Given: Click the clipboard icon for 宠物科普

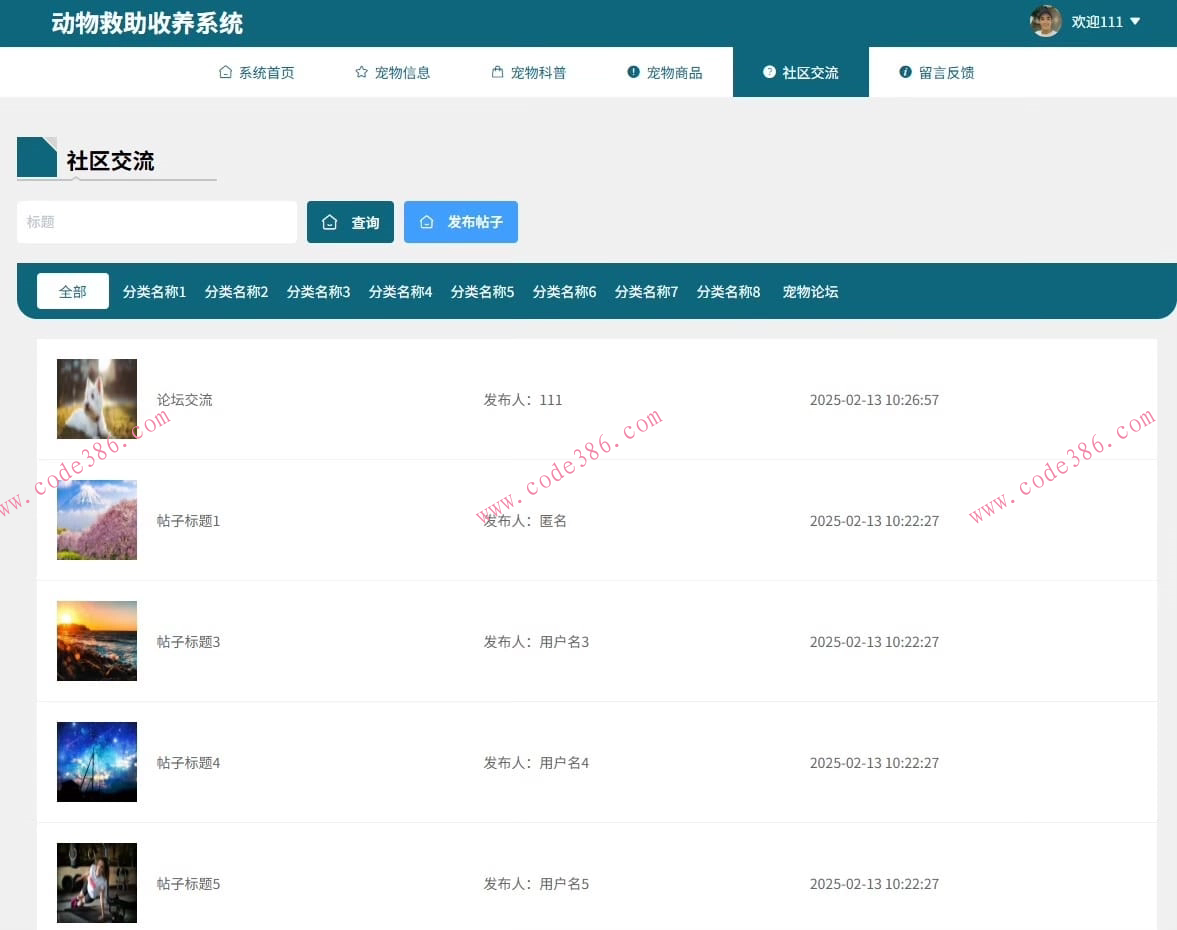Looking at the screenshot, I should [x=497, y=71].
